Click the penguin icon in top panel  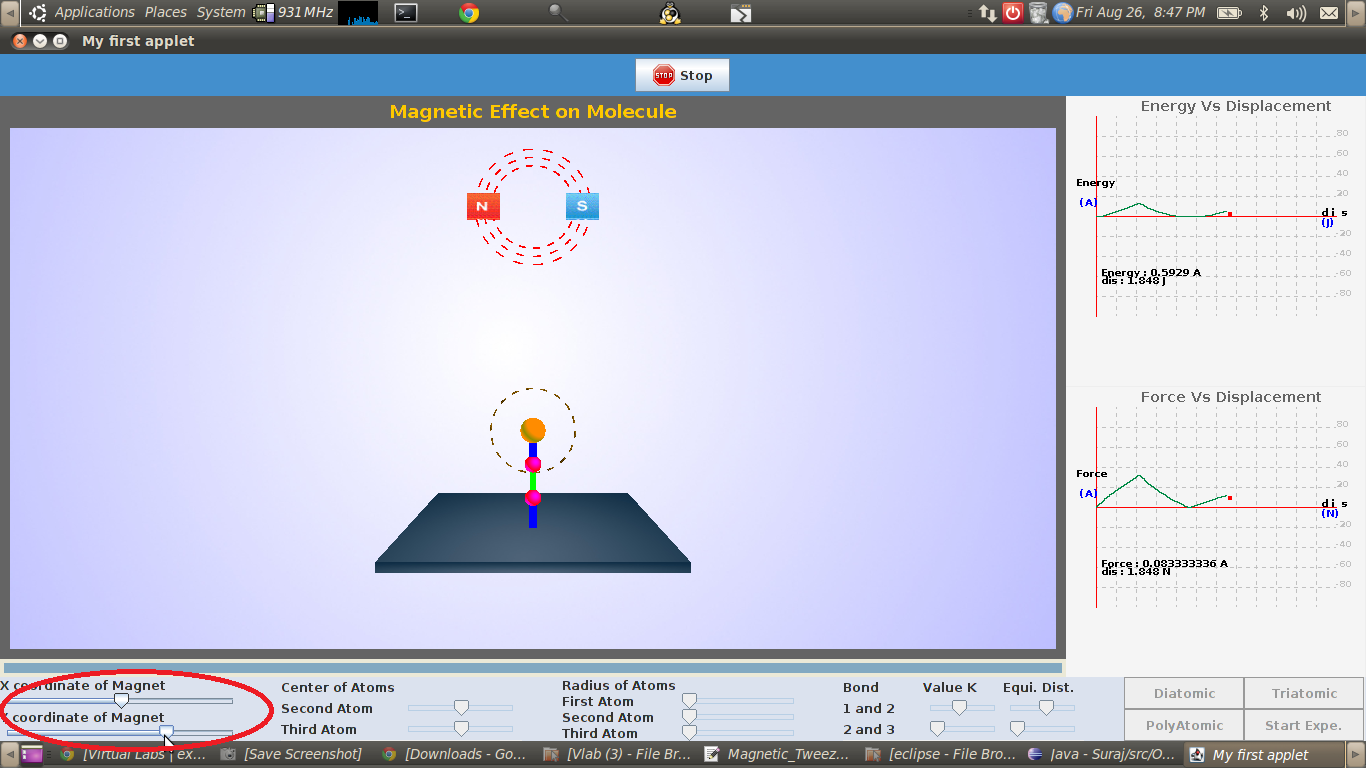click(x=671, y=13)
